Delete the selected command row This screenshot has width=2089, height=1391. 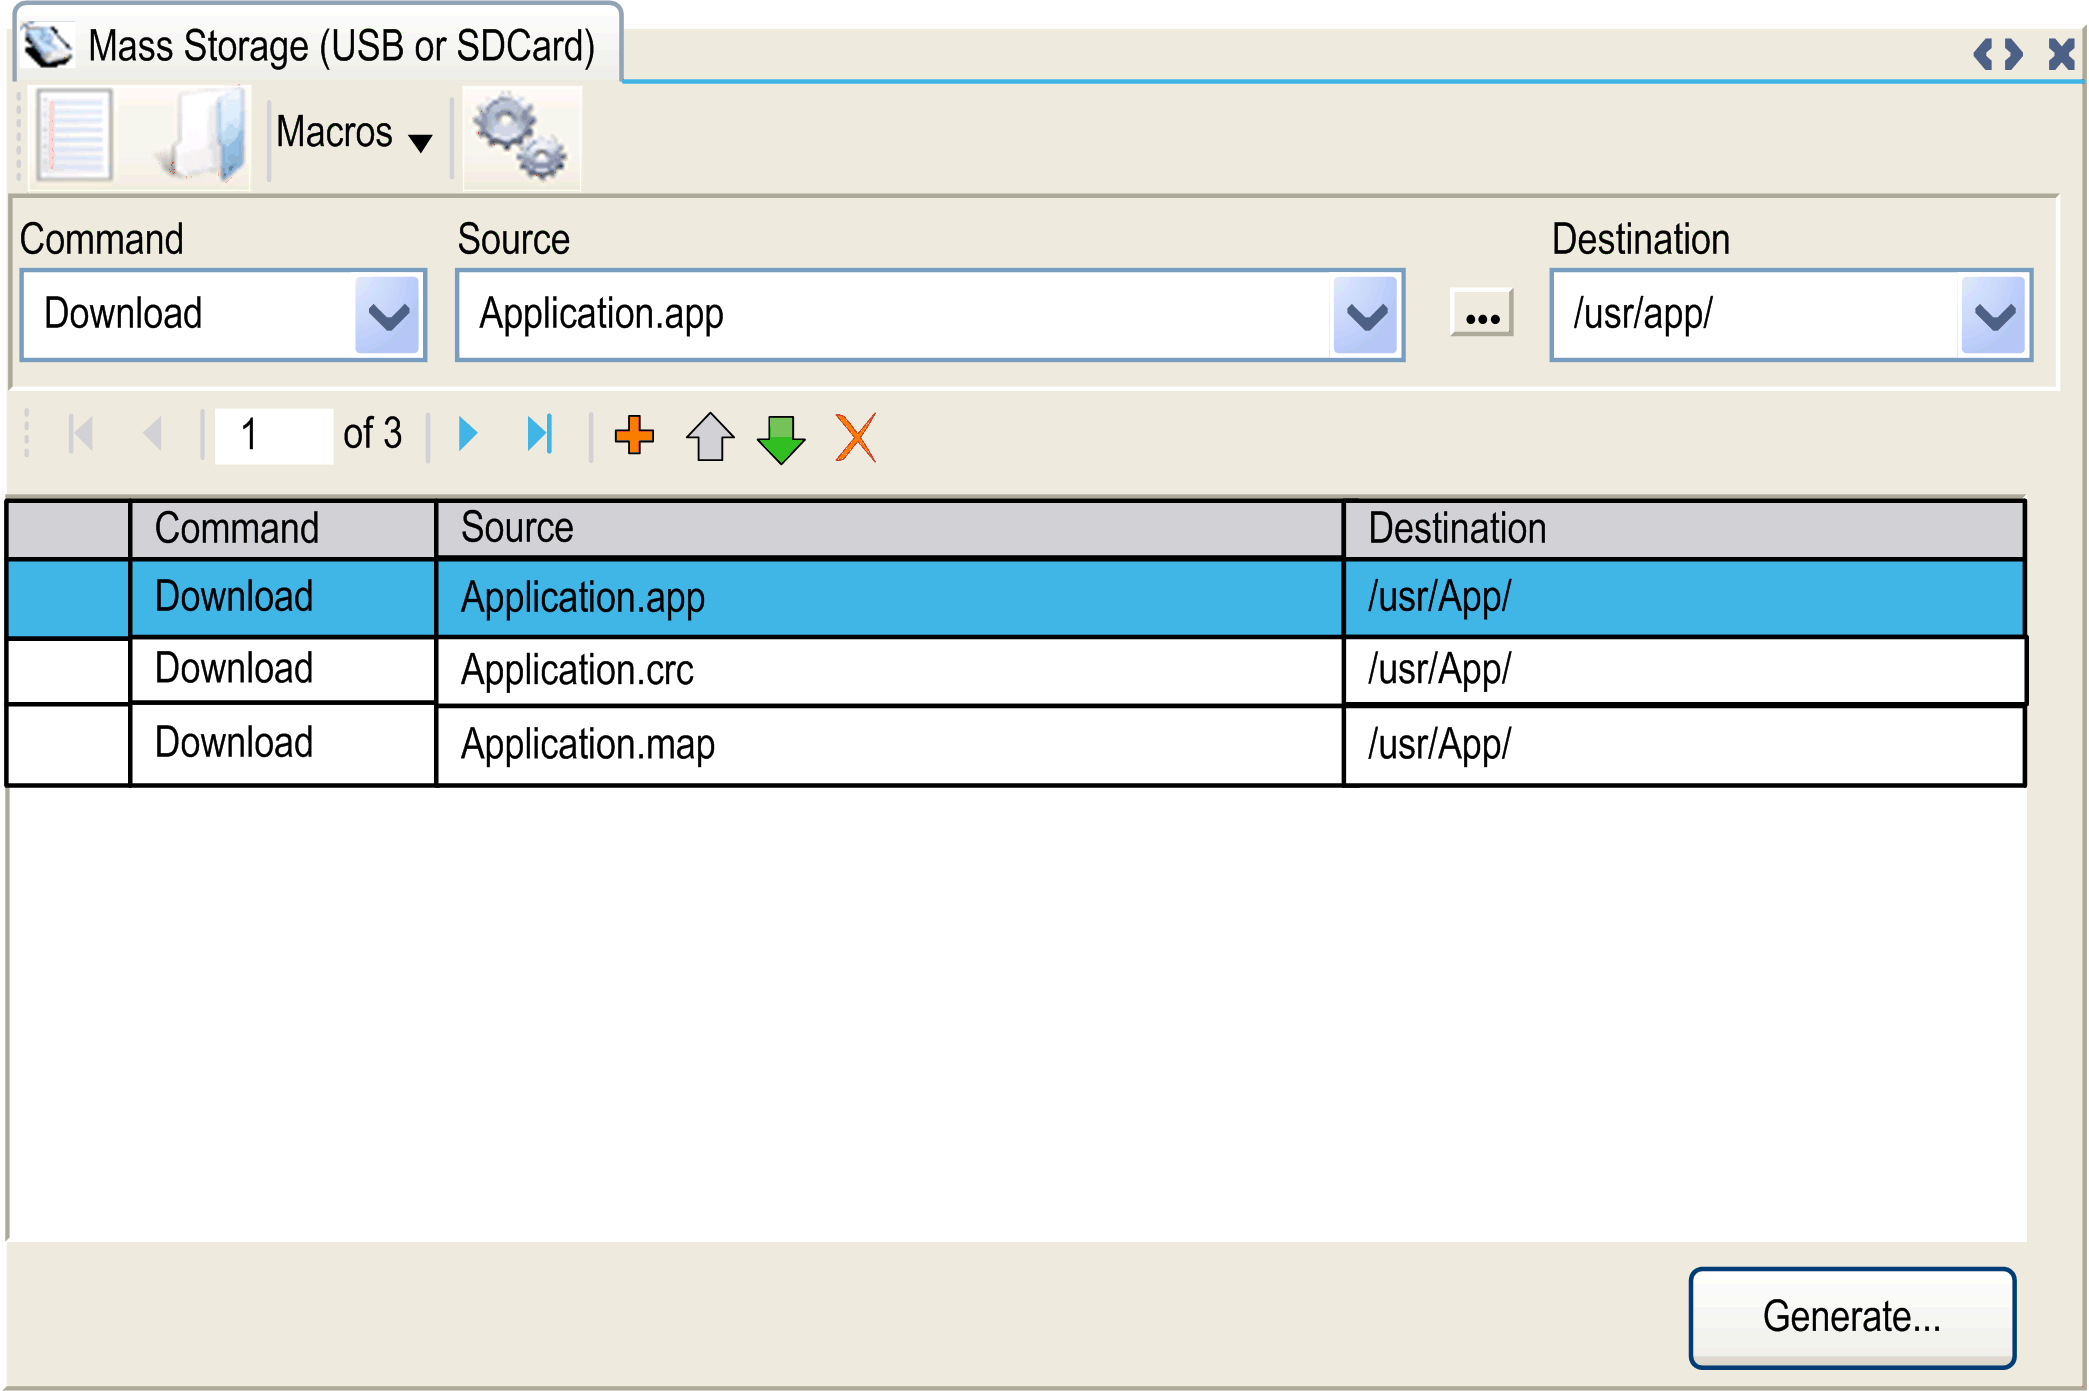(x=855, y=435)
